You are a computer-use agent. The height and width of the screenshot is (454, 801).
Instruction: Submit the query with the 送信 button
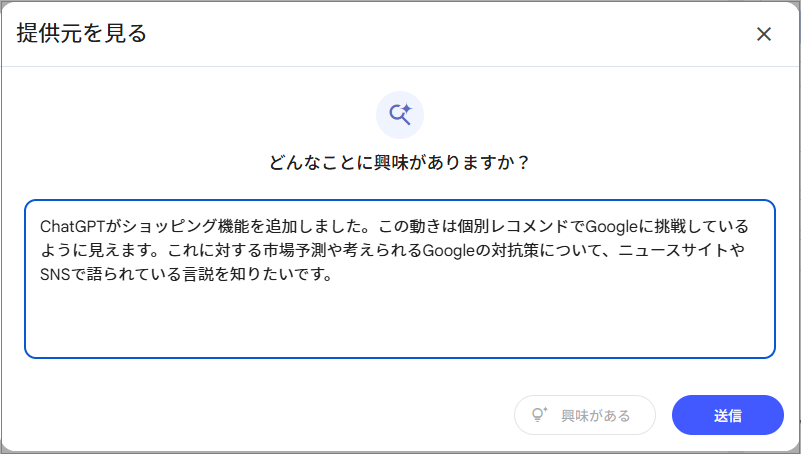click(x=727, y=415)
